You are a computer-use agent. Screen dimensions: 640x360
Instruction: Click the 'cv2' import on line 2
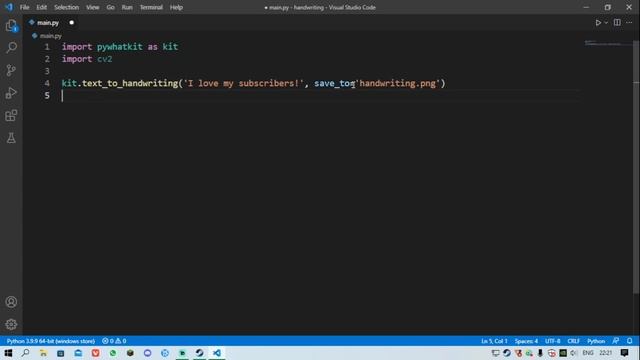point(104,59)
